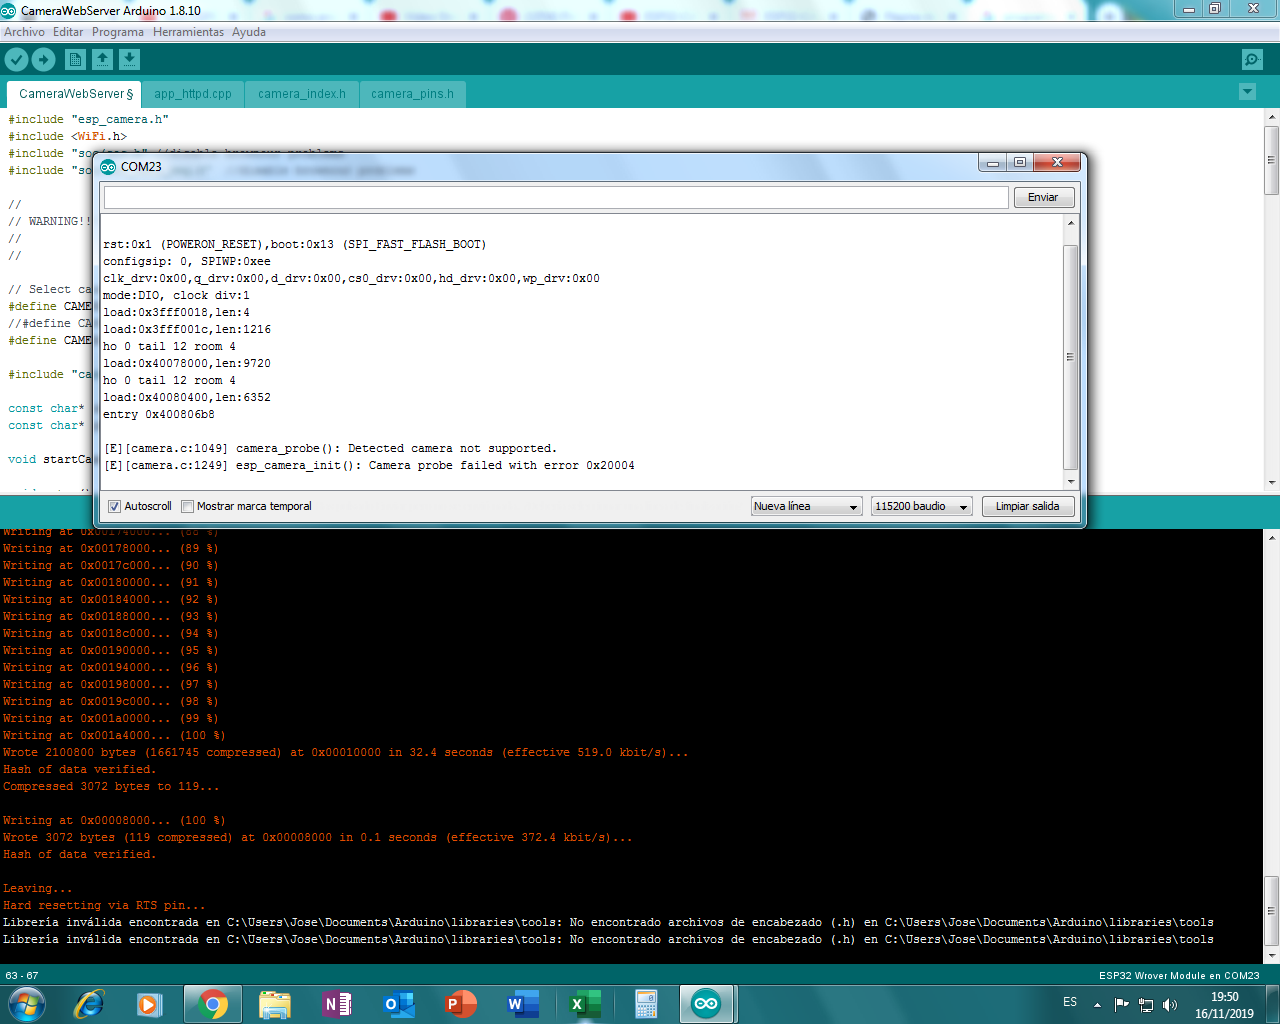Click the Verify sketch checkmark icon

pos(17,60)
